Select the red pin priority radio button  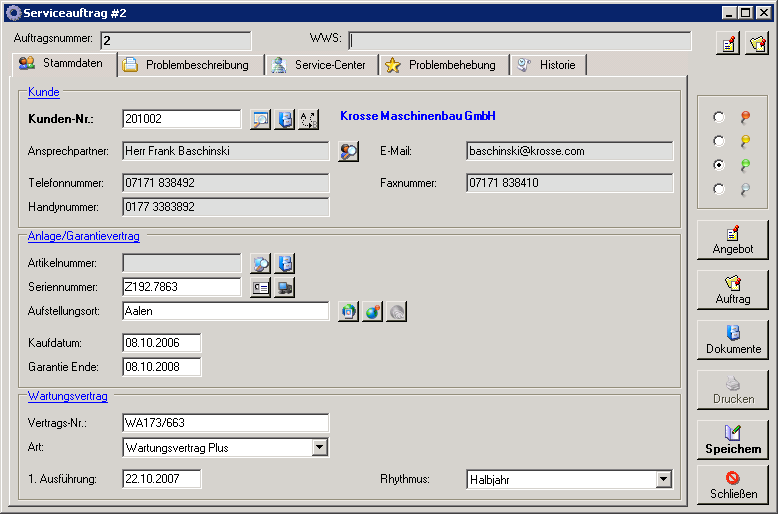(718, 116)
